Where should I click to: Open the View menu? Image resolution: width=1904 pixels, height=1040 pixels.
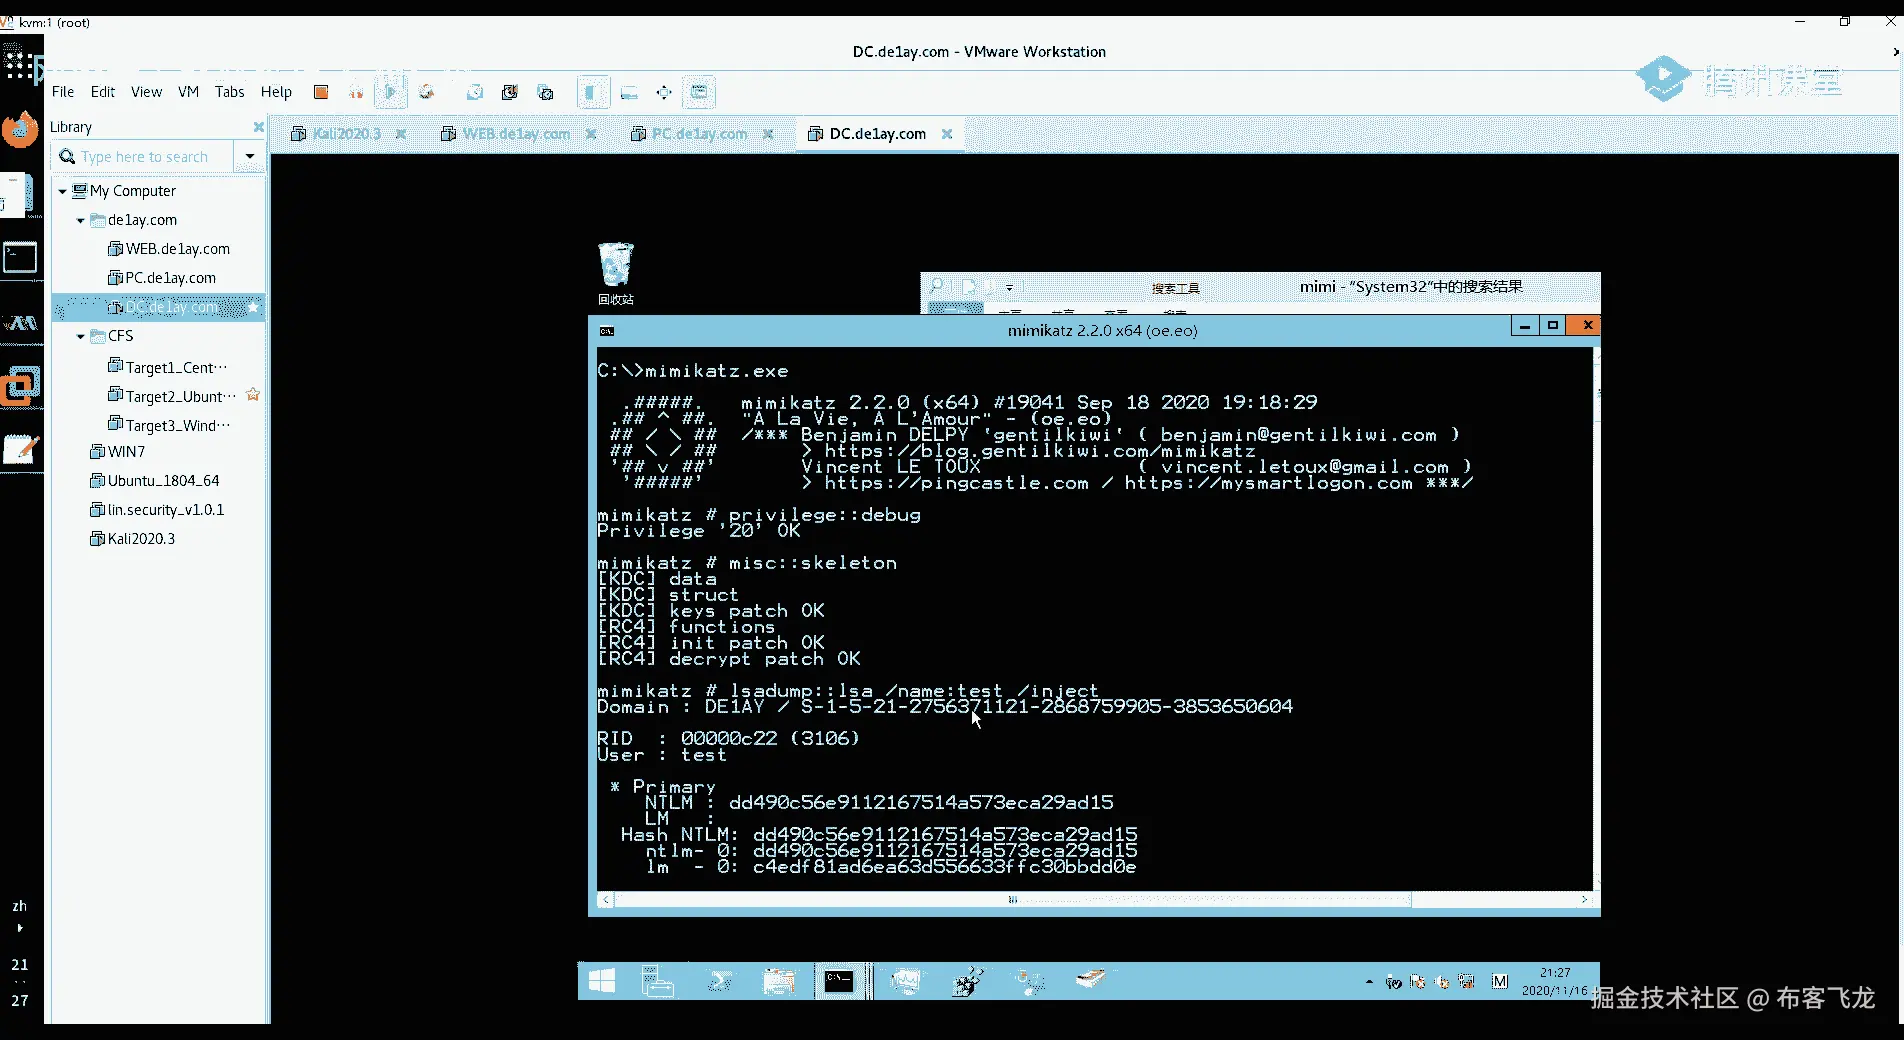(x=146, y=92)
